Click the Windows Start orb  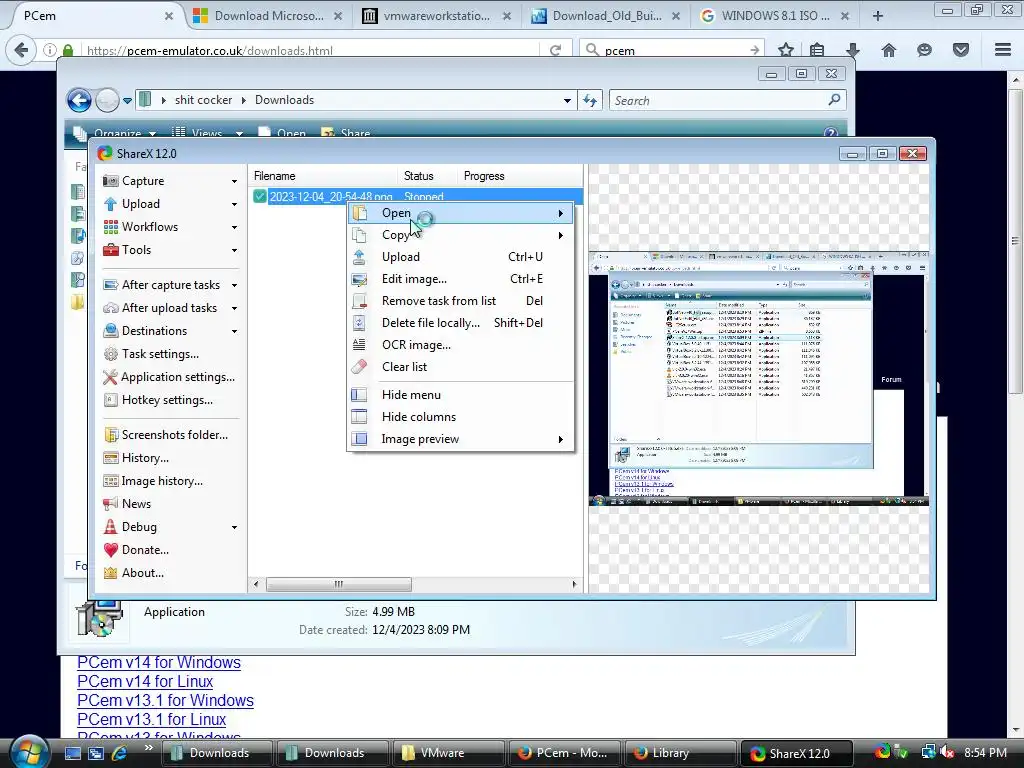coord(29,752)
